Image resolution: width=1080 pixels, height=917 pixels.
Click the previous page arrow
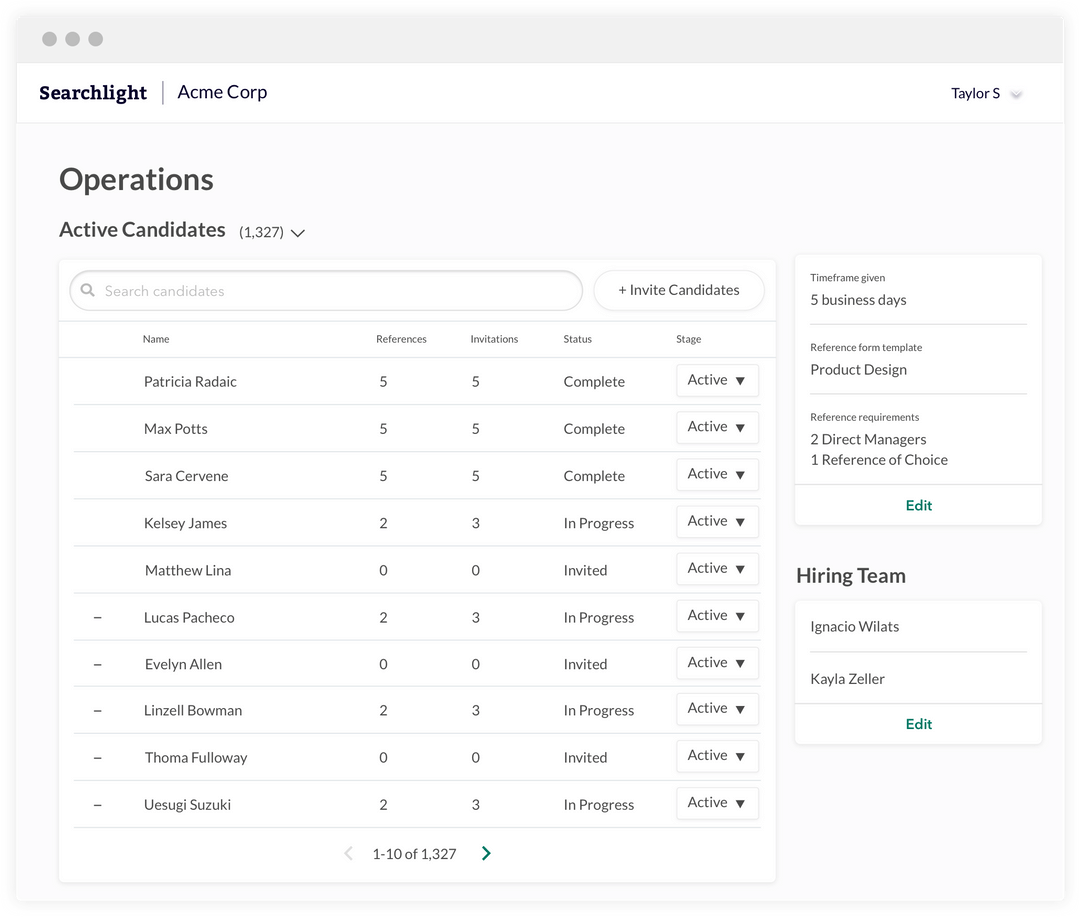click(x=348, y=853)
